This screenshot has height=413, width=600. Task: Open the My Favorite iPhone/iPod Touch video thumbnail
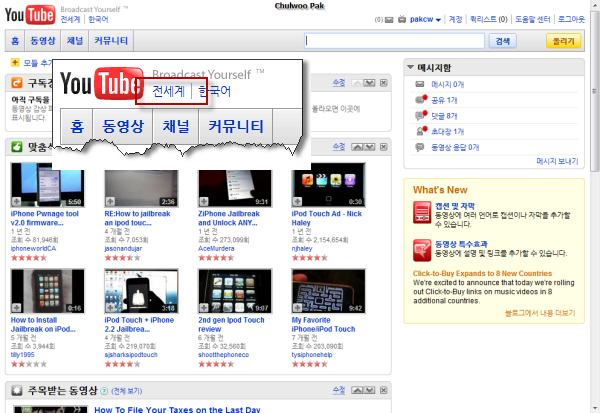(x=328, y=291)
